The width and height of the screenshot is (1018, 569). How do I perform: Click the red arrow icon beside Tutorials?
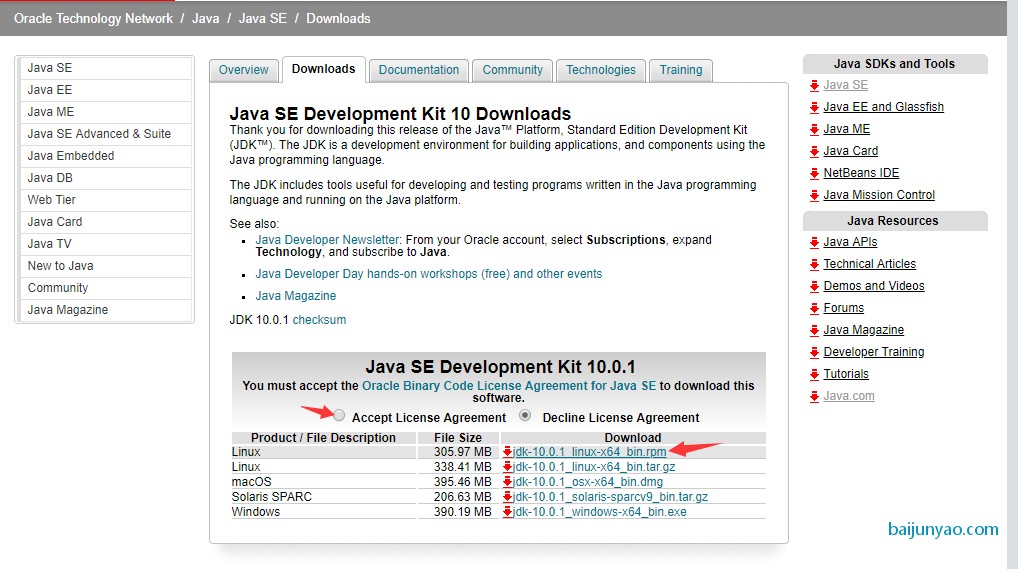pos(814,375)
